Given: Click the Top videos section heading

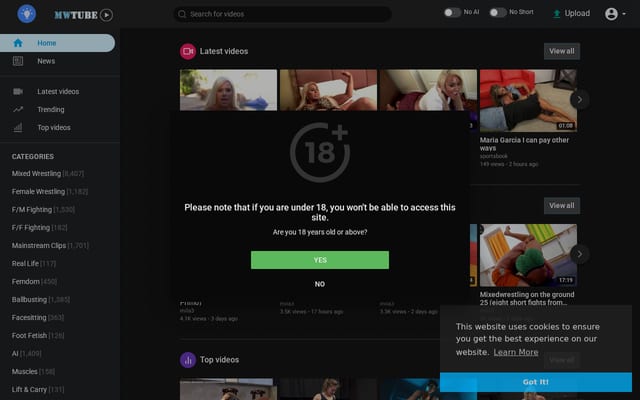Looking at the screenshot, I should pos(219,360).
